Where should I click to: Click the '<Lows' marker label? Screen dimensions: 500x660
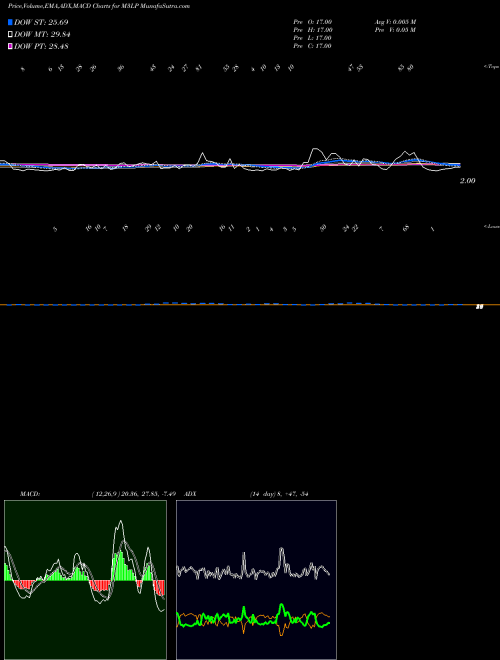coord(492,226)
